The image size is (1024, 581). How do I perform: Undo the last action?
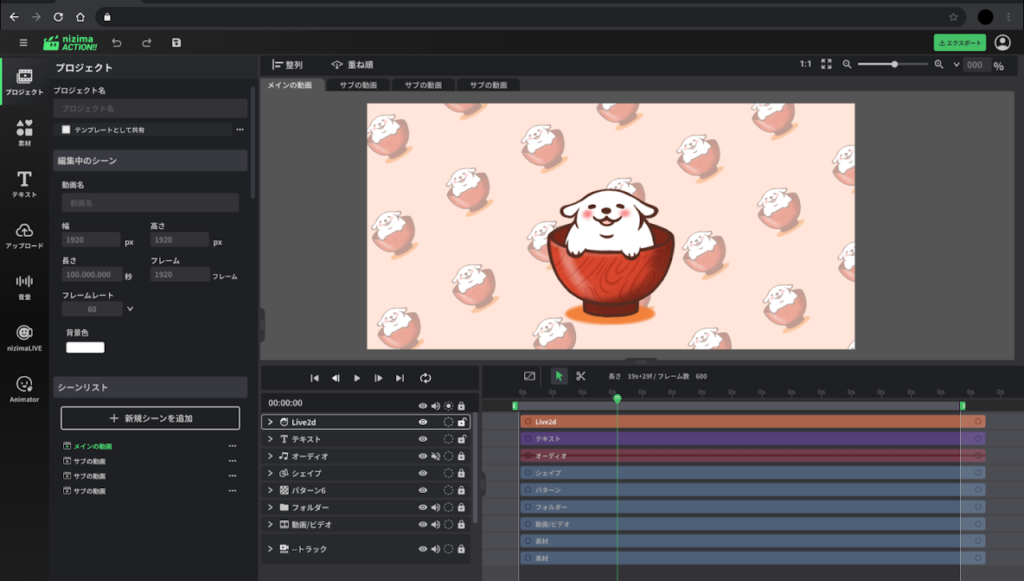117,43
